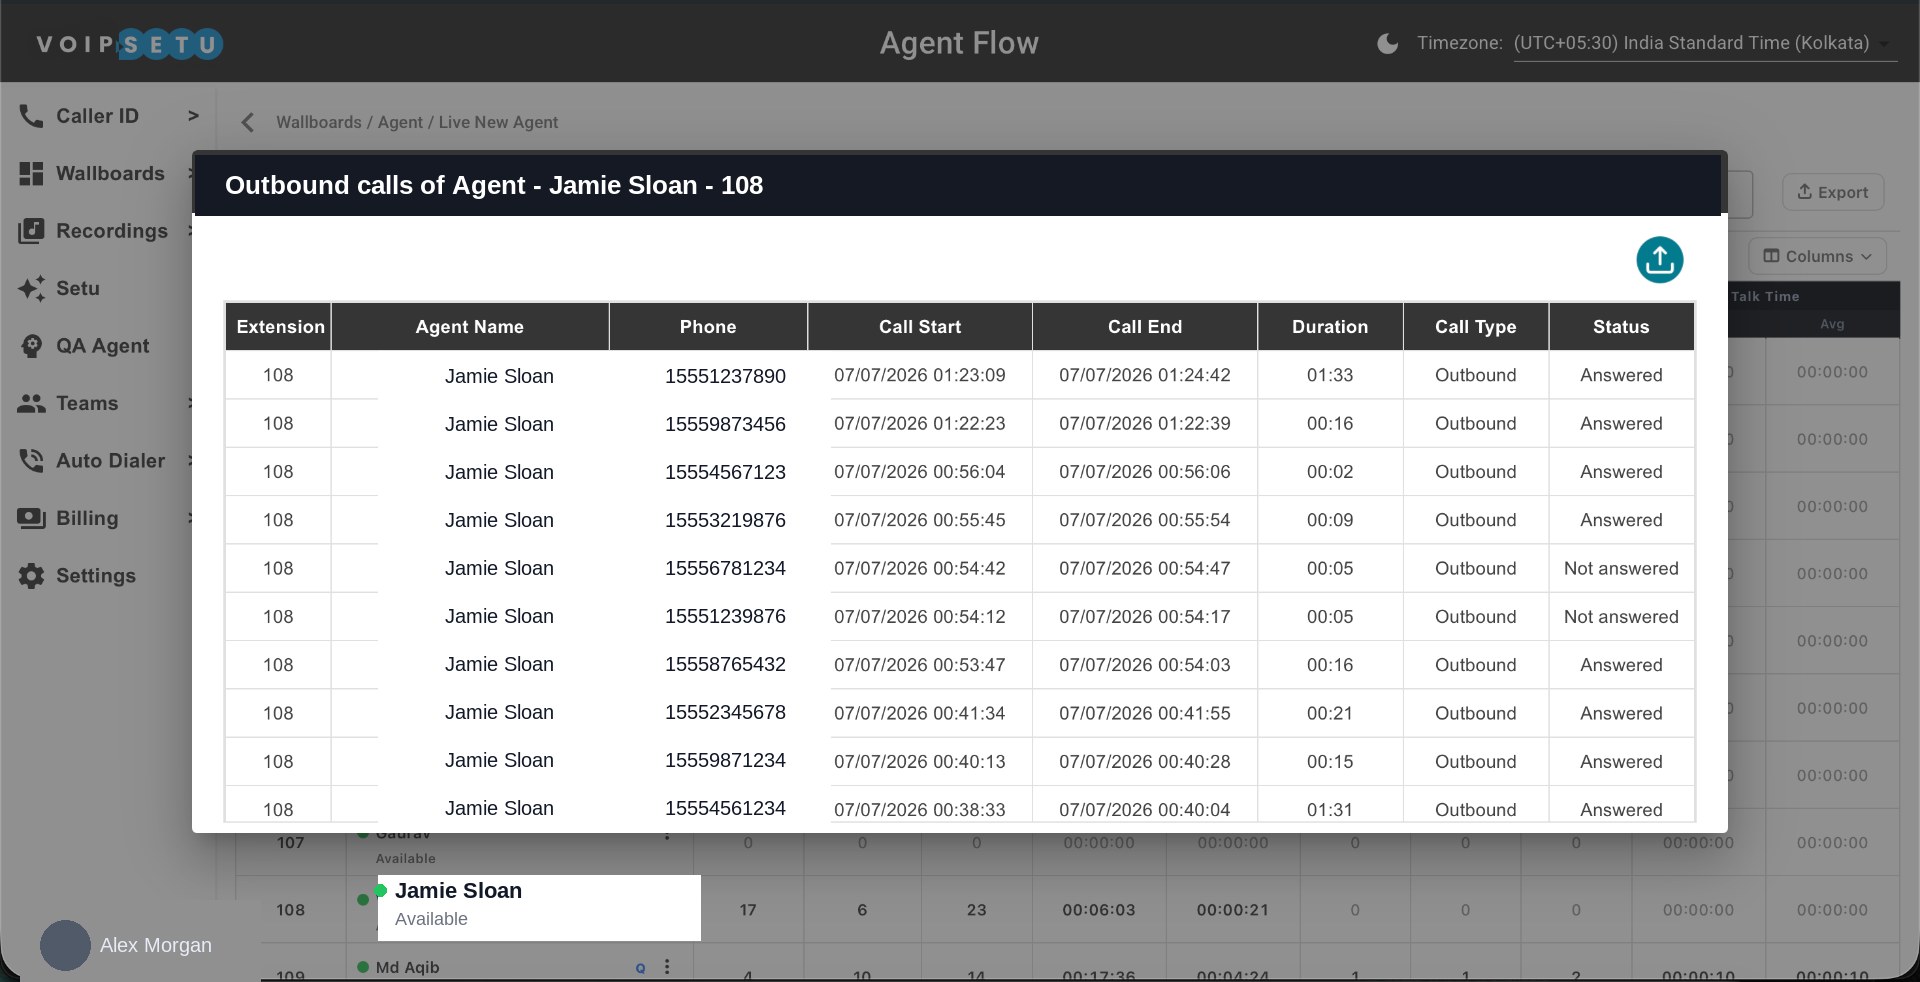Click Alex Morgan user avatar
The image size is (1920, 982).
point(65,945)
